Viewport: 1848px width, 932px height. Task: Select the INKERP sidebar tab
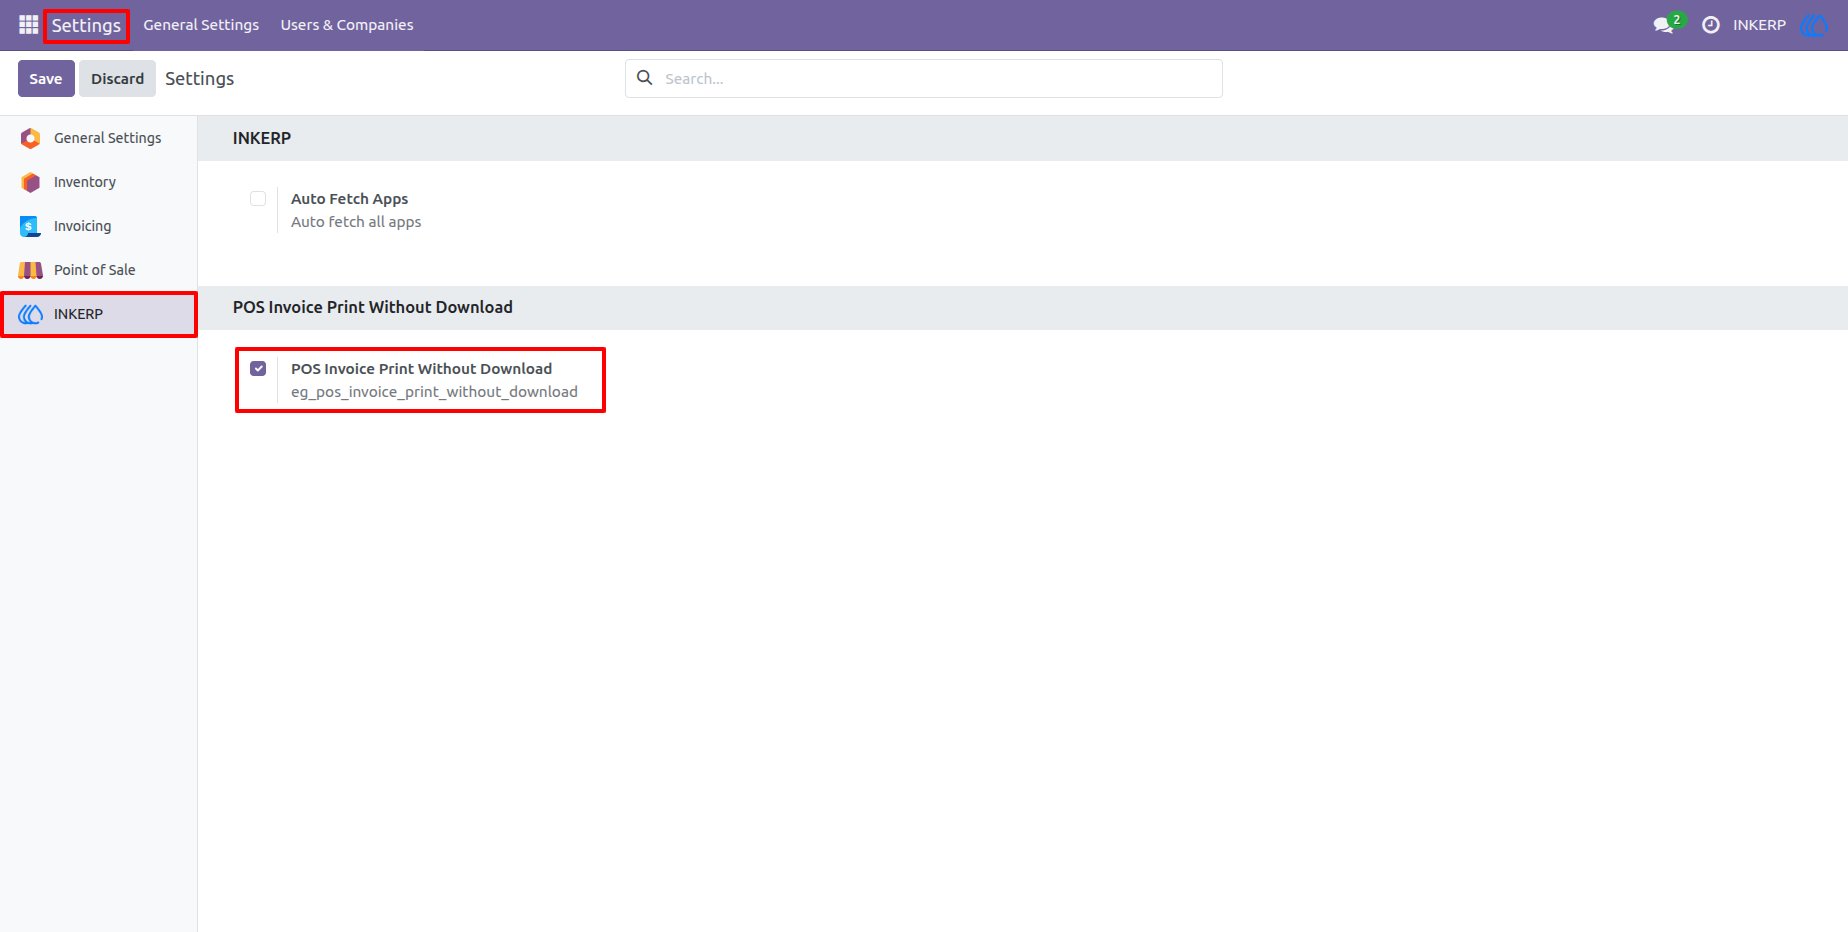tap(99, 314)
